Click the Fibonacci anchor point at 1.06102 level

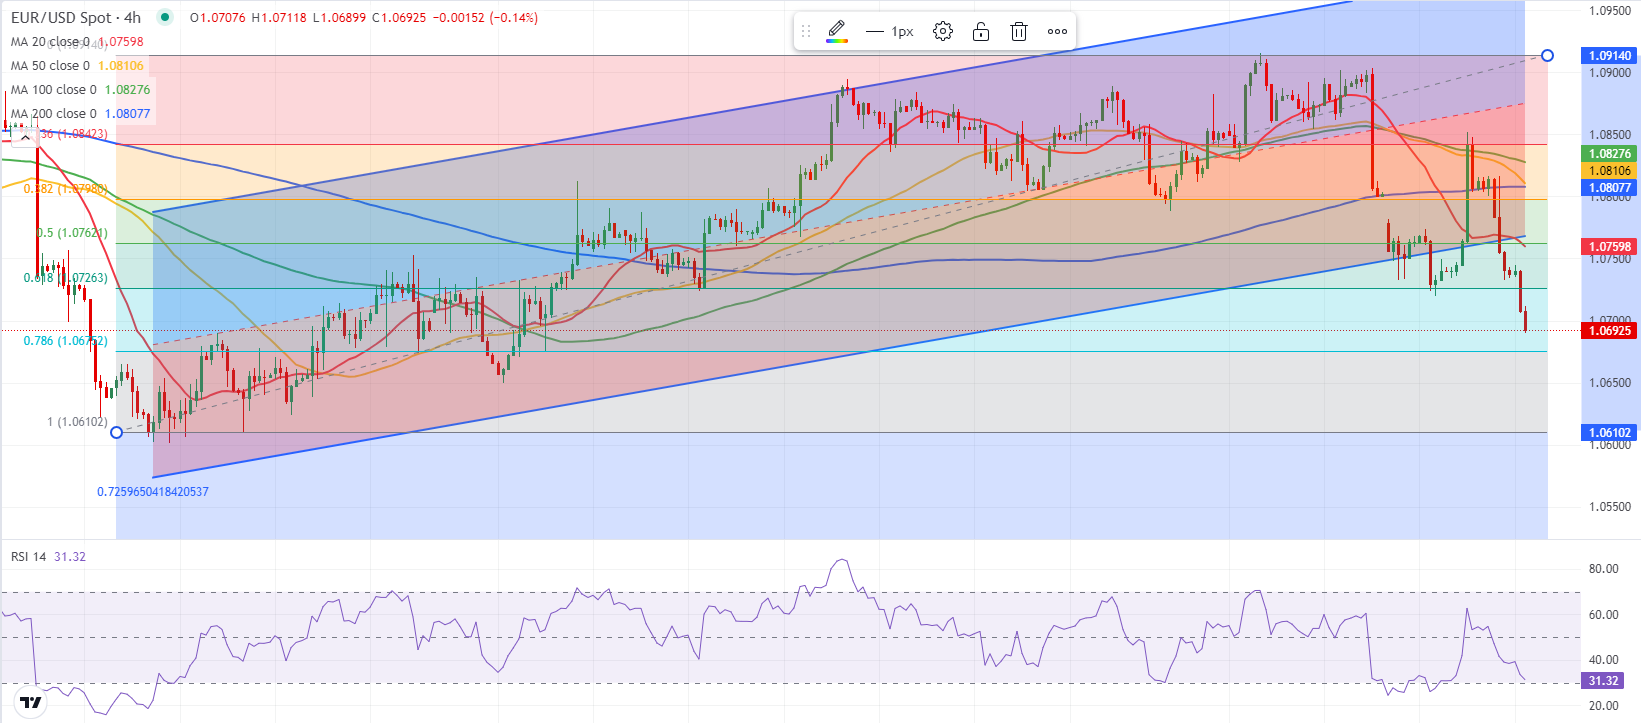point(116,432)
